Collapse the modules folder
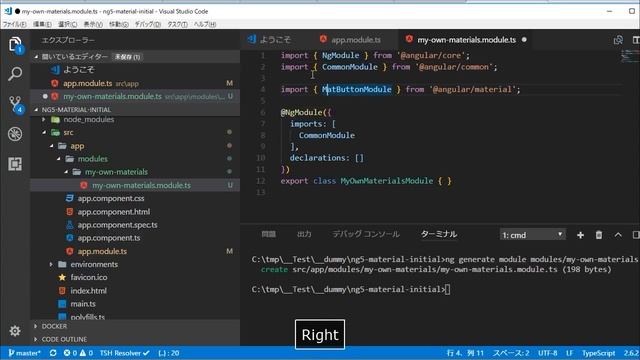Image resolution: width=640 pixels, height=360 pixels. pyautogui.click(x=59, y=159)
